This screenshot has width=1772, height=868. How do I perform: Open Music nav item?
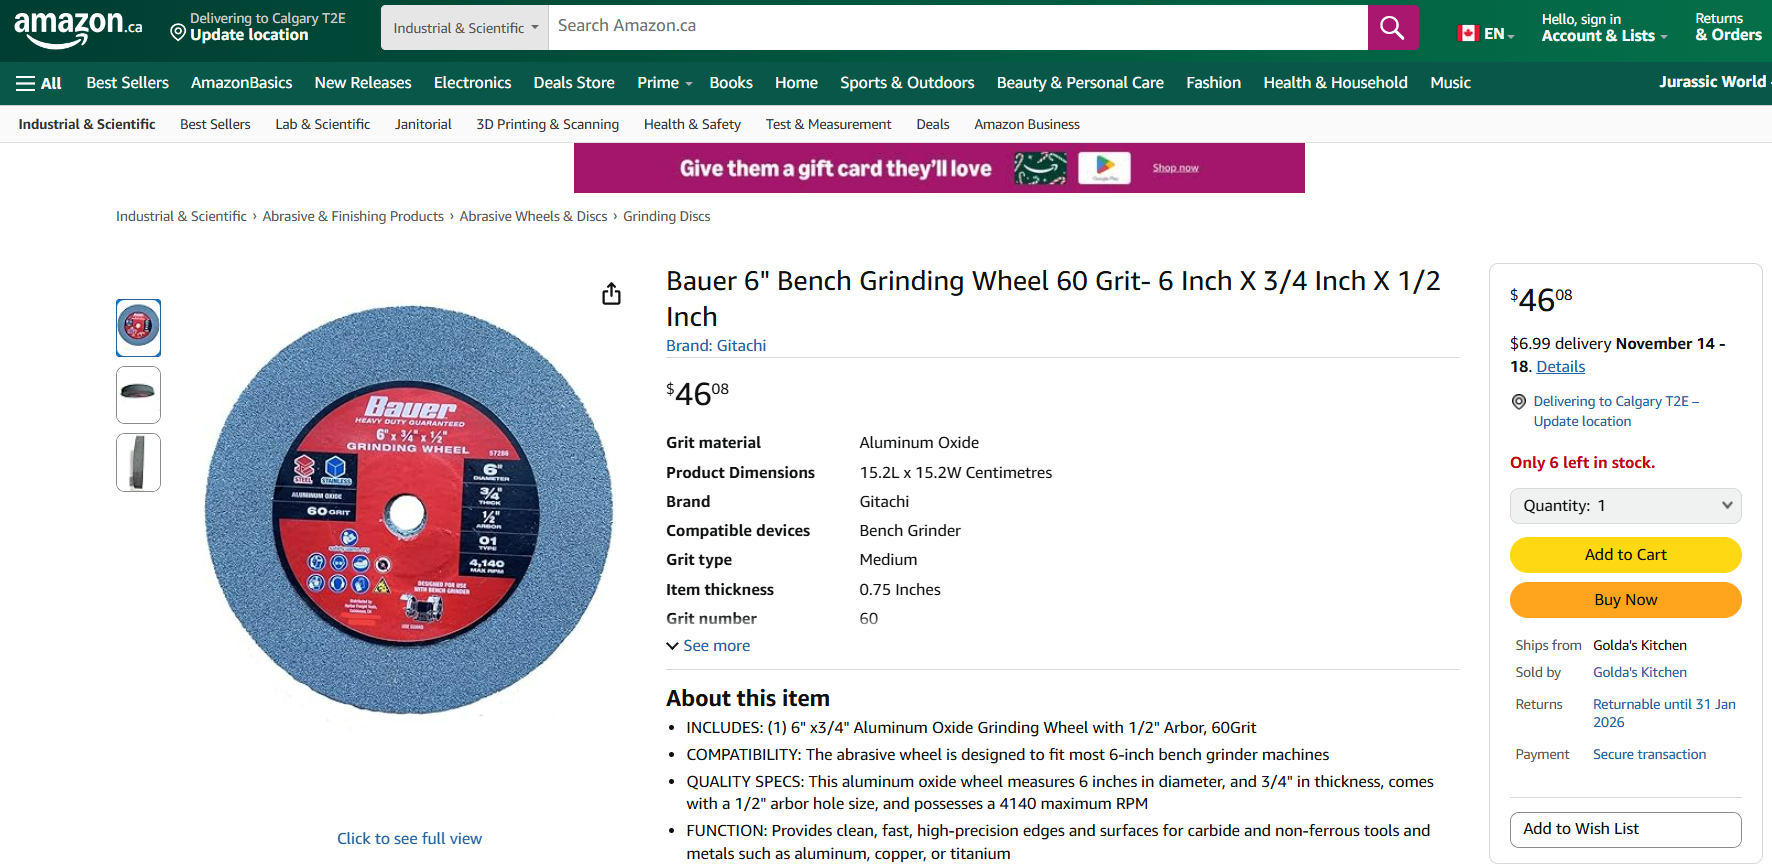[x=1450, y=83]
